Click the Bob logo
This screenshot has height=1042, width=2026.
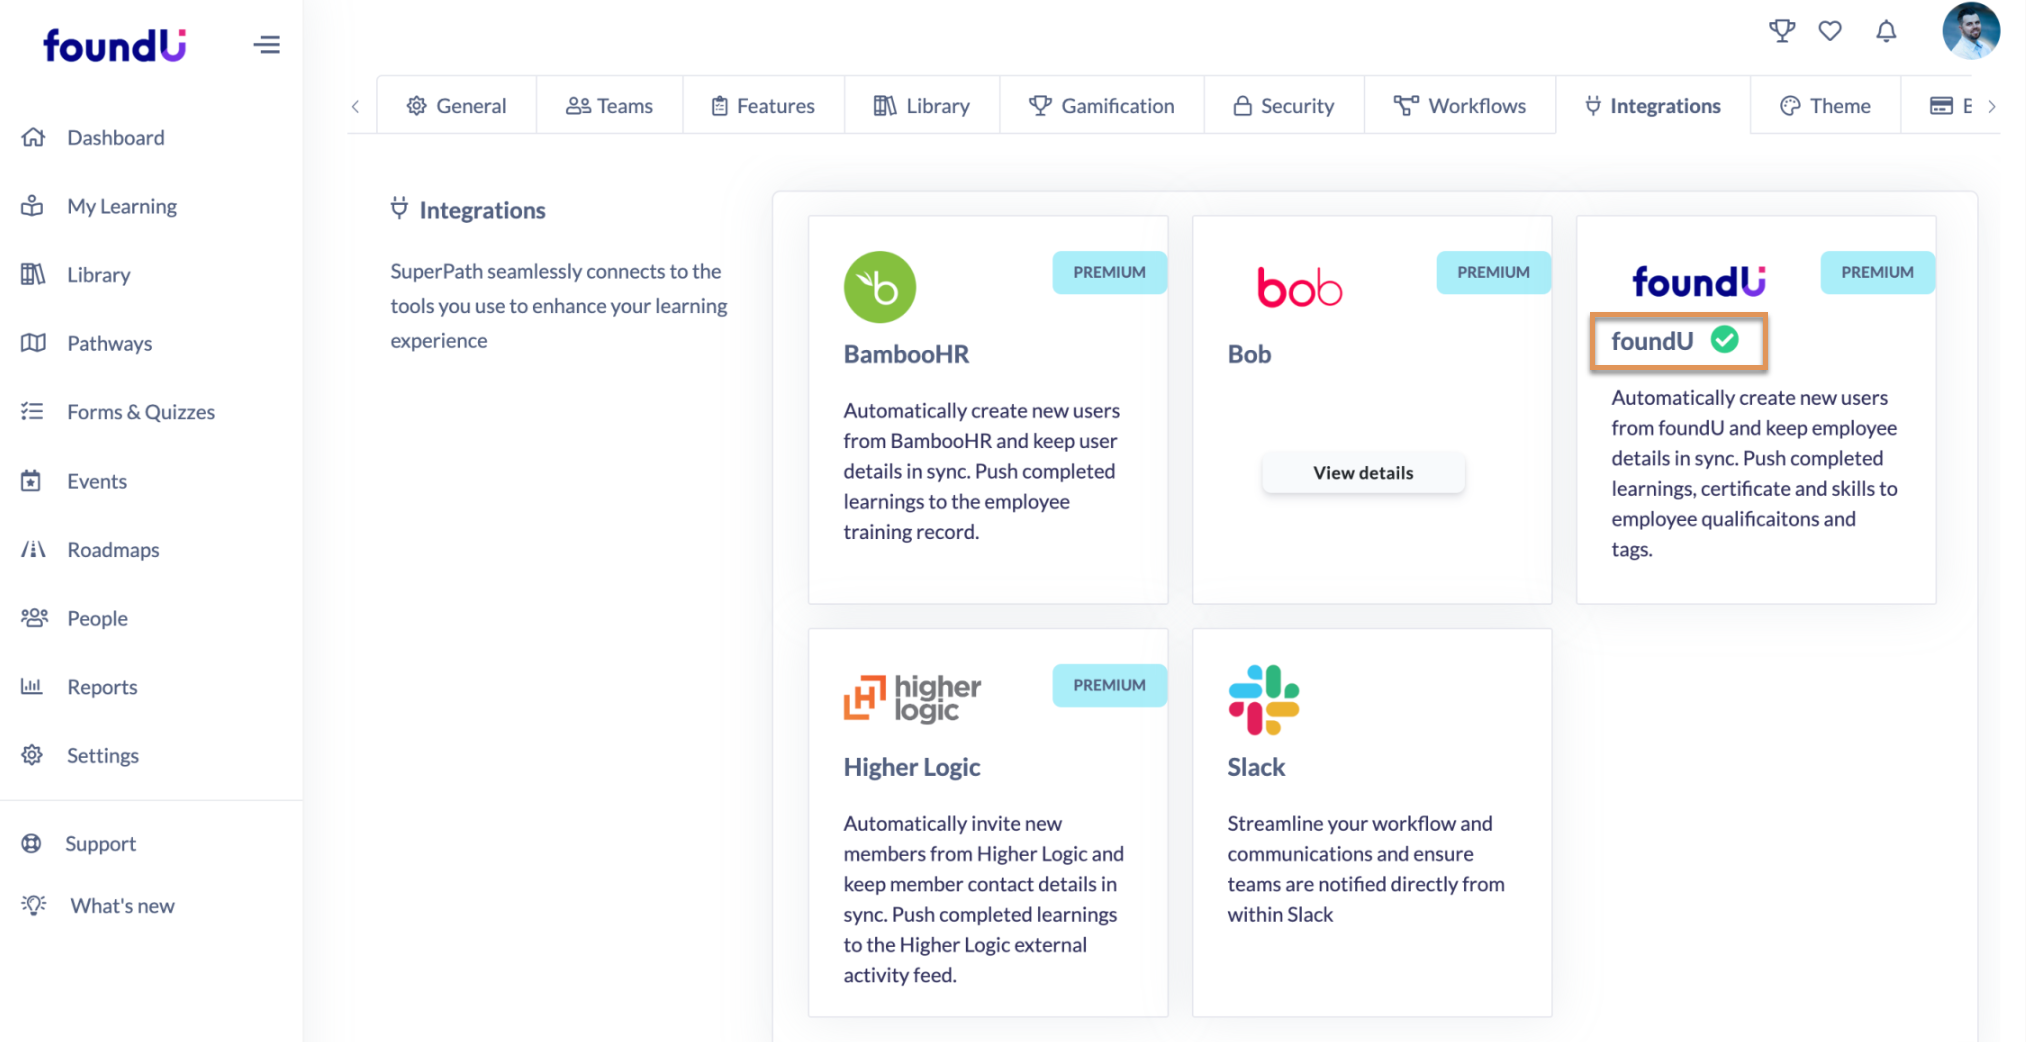(x=1299, y=288)
